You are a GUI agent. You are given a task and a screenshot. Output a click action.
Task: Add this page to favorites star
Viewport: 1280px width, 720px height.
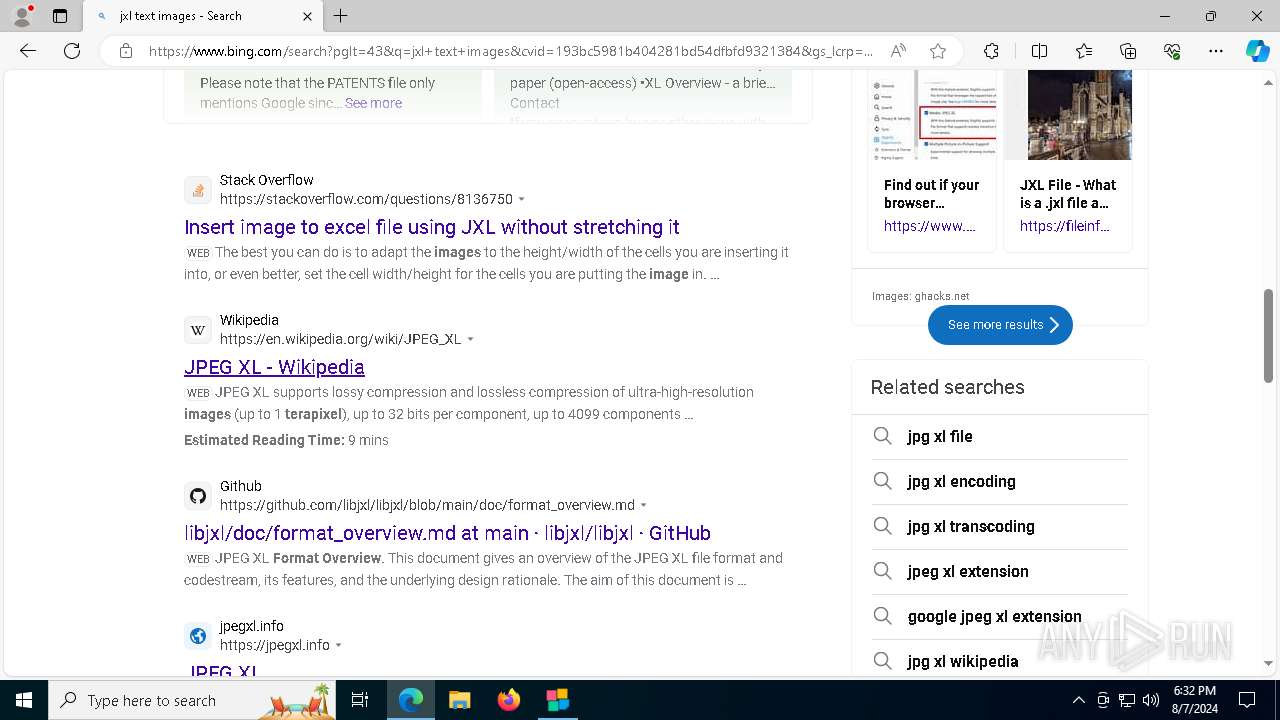click(x=937, y=51)
